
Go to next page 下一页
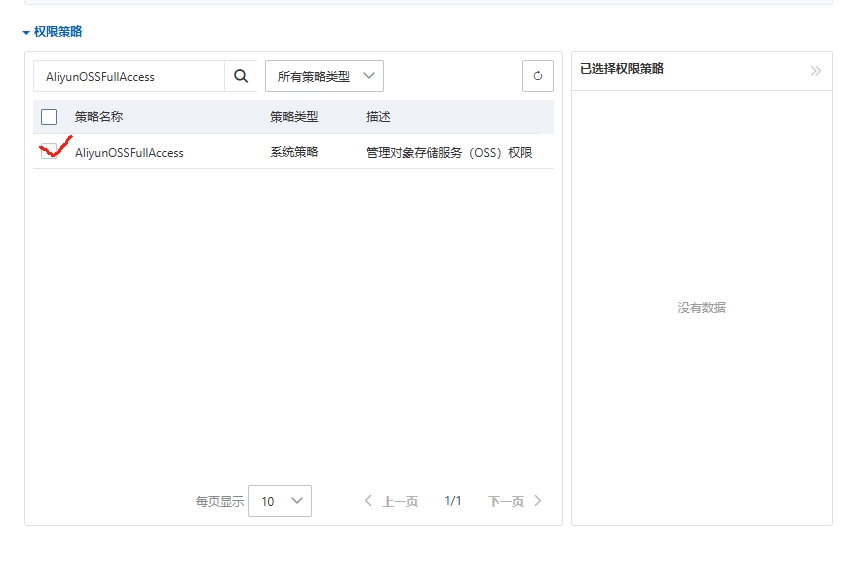(514, 501)
